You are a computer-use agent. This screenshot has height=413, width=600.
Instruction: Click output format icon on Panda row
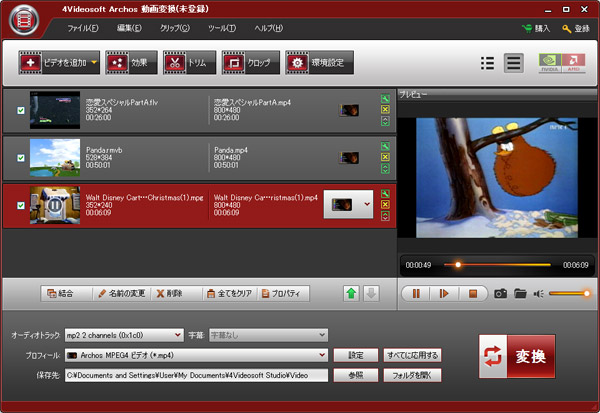pos(349,158)
